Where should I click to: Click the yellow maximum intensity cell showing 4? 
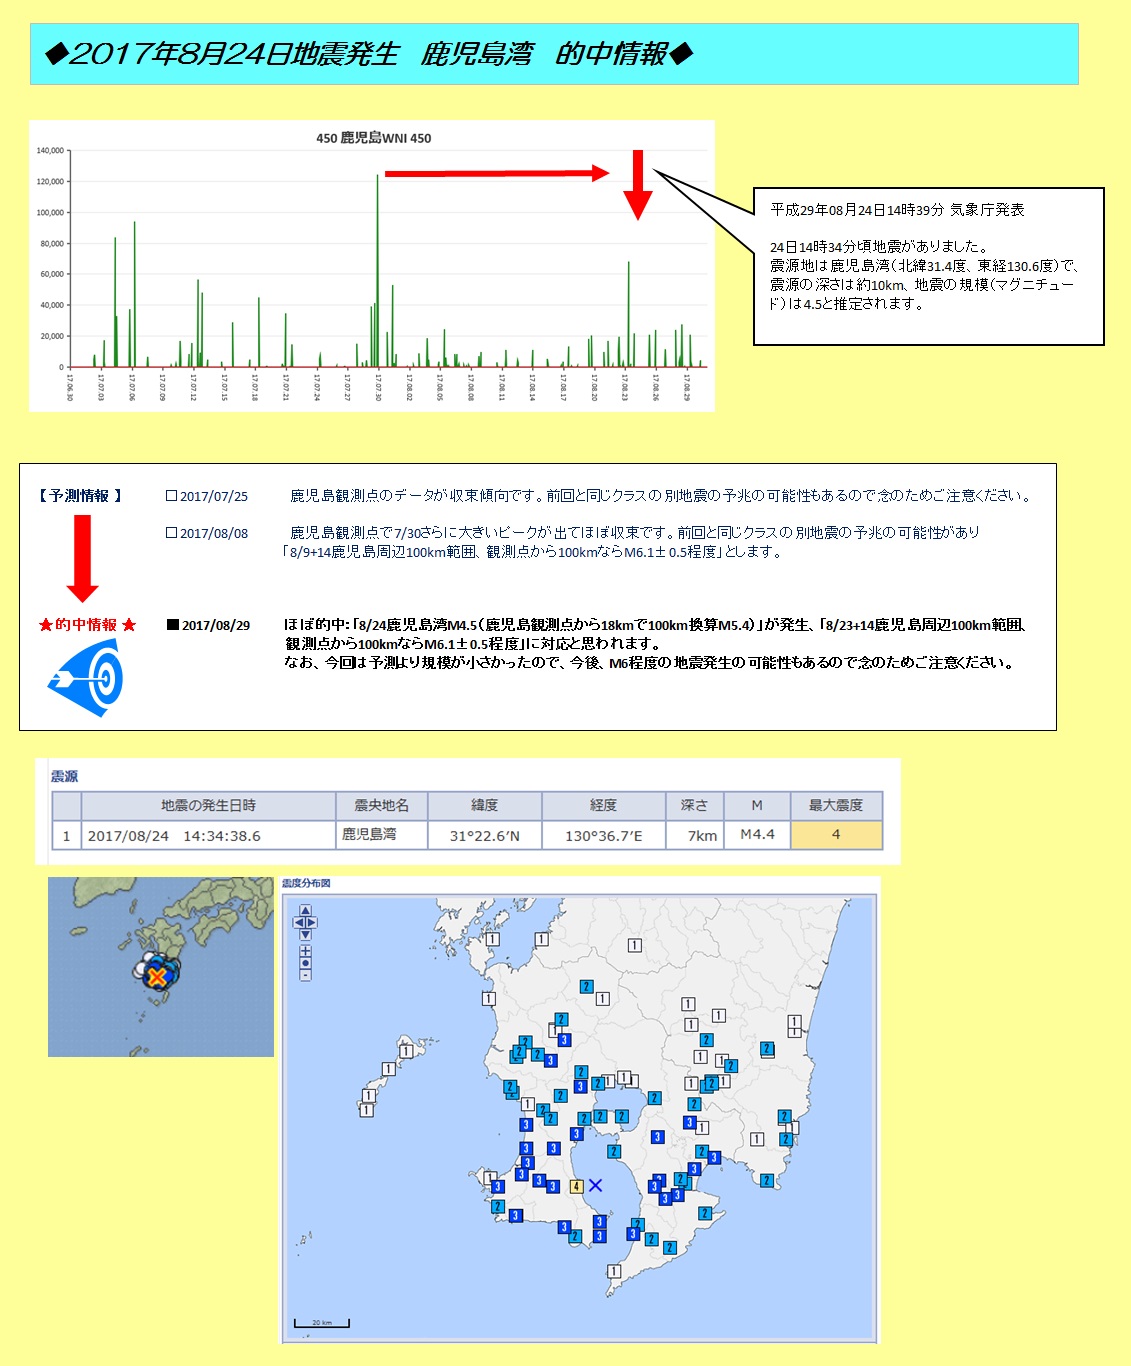836,835
